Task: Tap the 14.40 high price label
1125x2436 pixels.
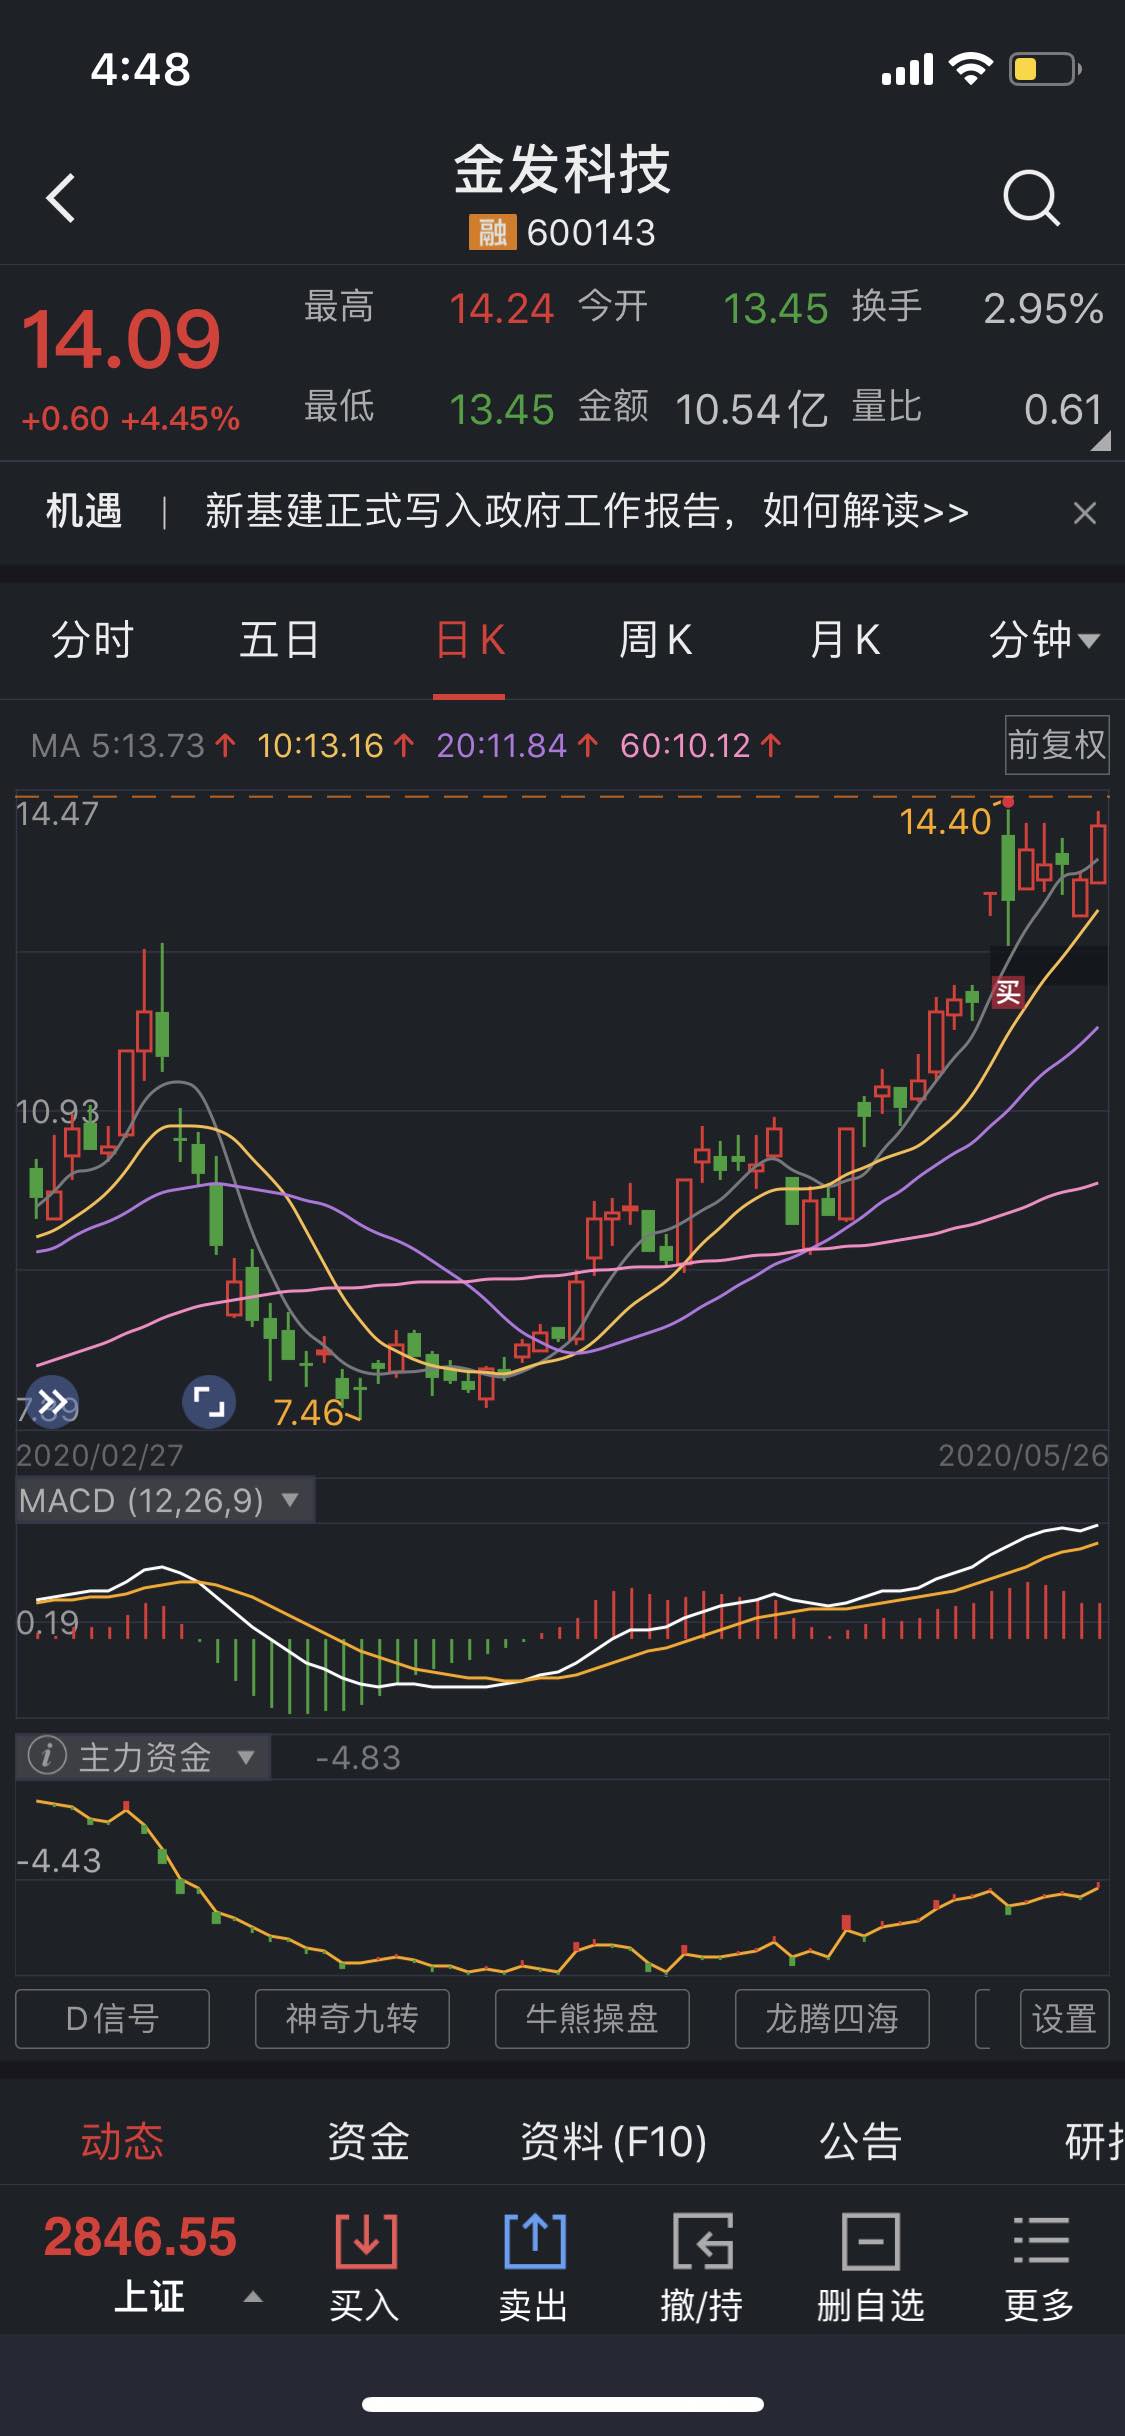Action: (x=944, y=822)
